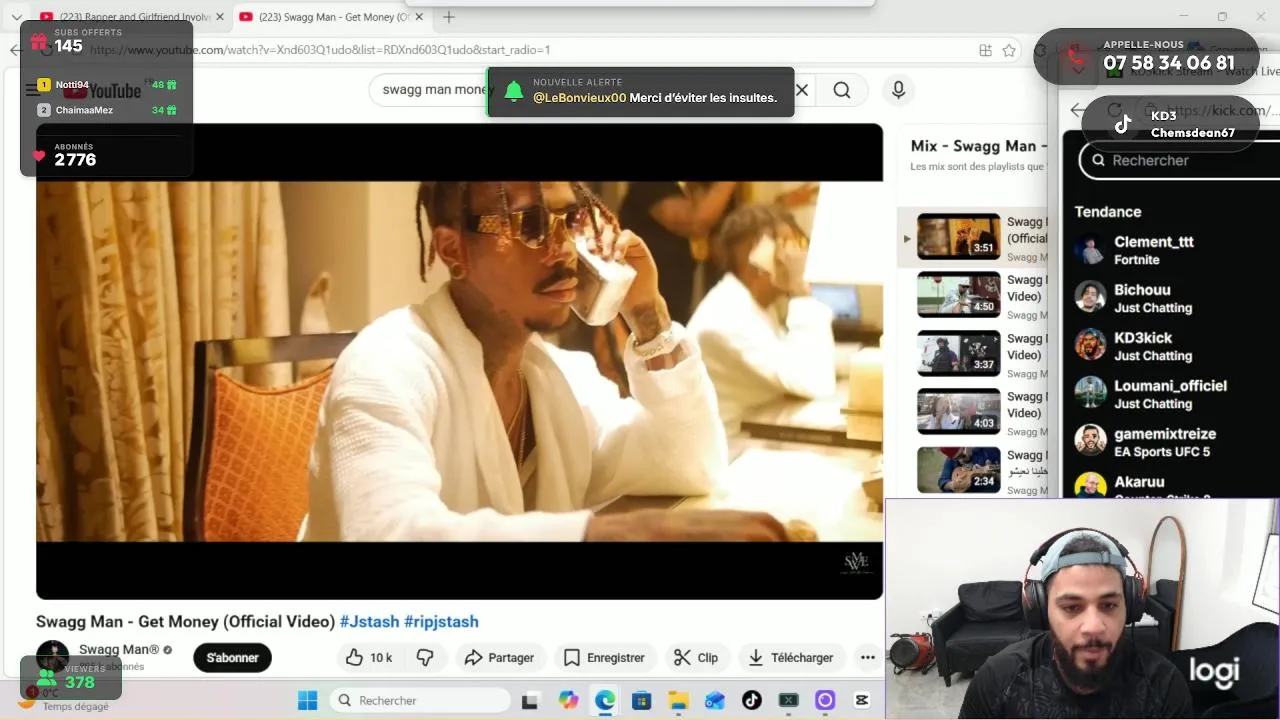The image size is (1280, 720).
Task: Click Bichouu avatar in Kick sidebar
Action: pos(1090,297)
